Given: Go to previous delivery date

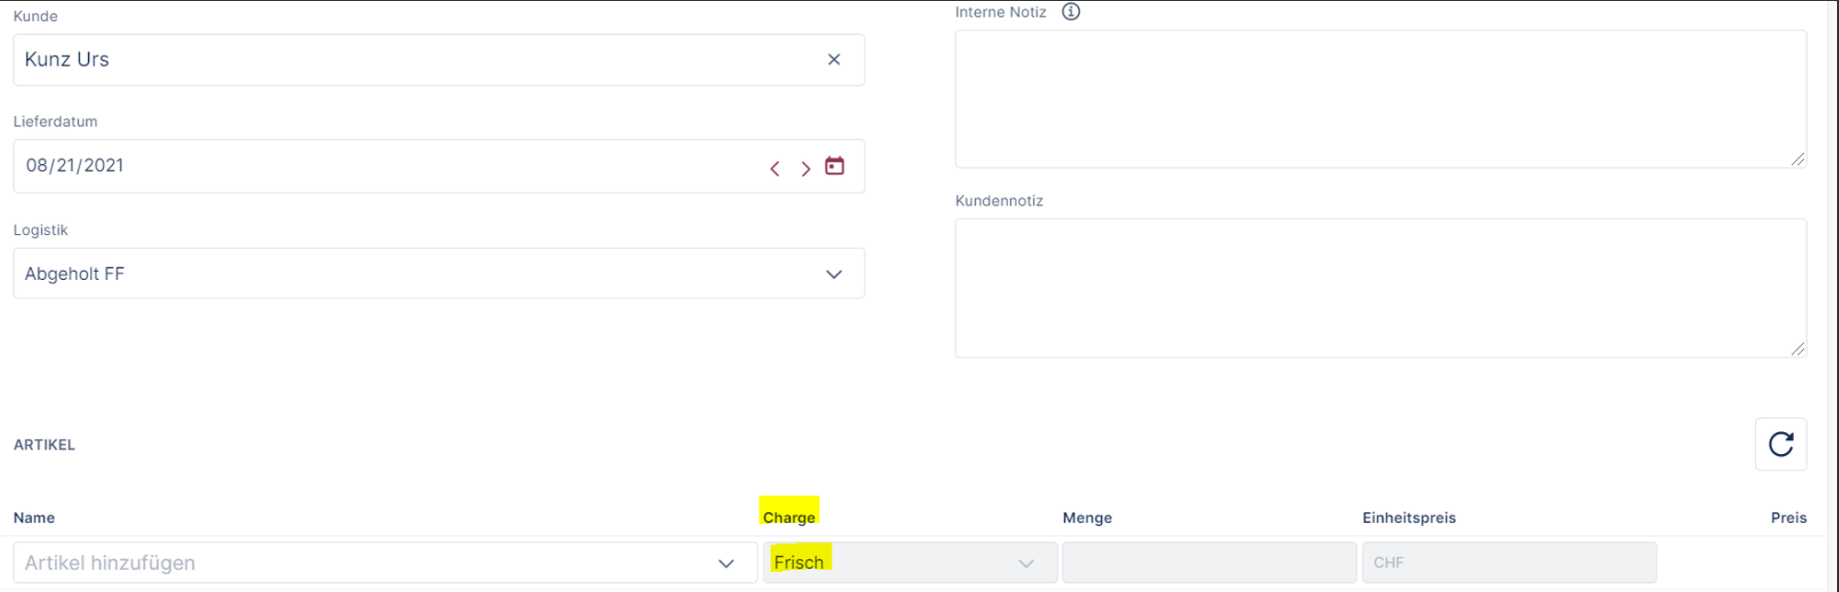Looking at the screenshot, I should click(775, 168).
